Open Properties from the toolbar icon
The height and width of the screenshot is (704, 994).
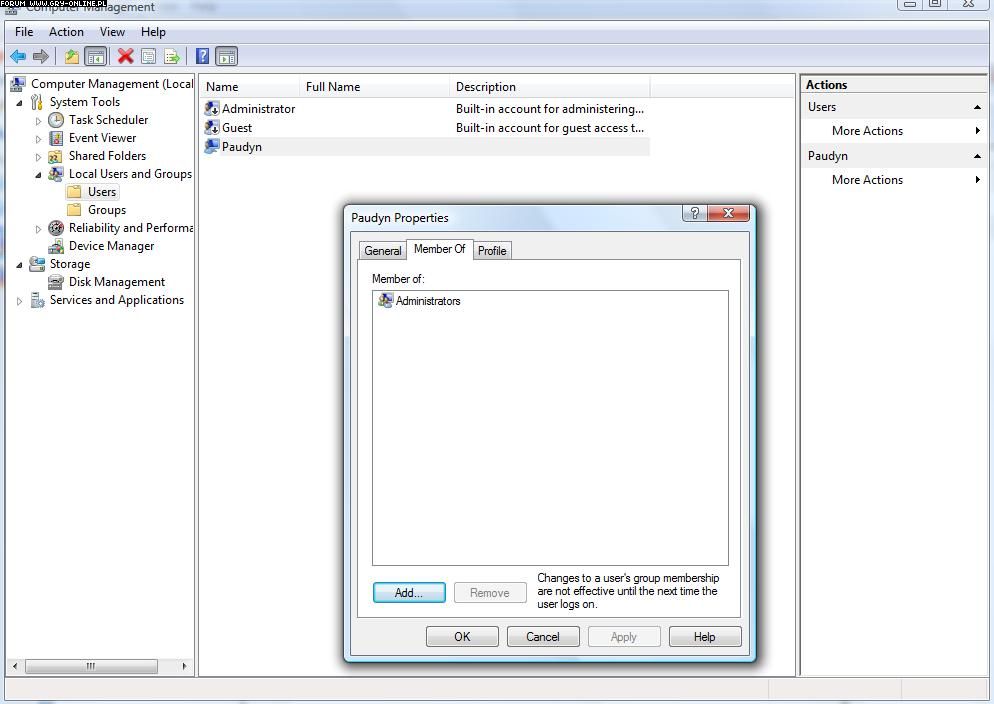pos(148,56)
